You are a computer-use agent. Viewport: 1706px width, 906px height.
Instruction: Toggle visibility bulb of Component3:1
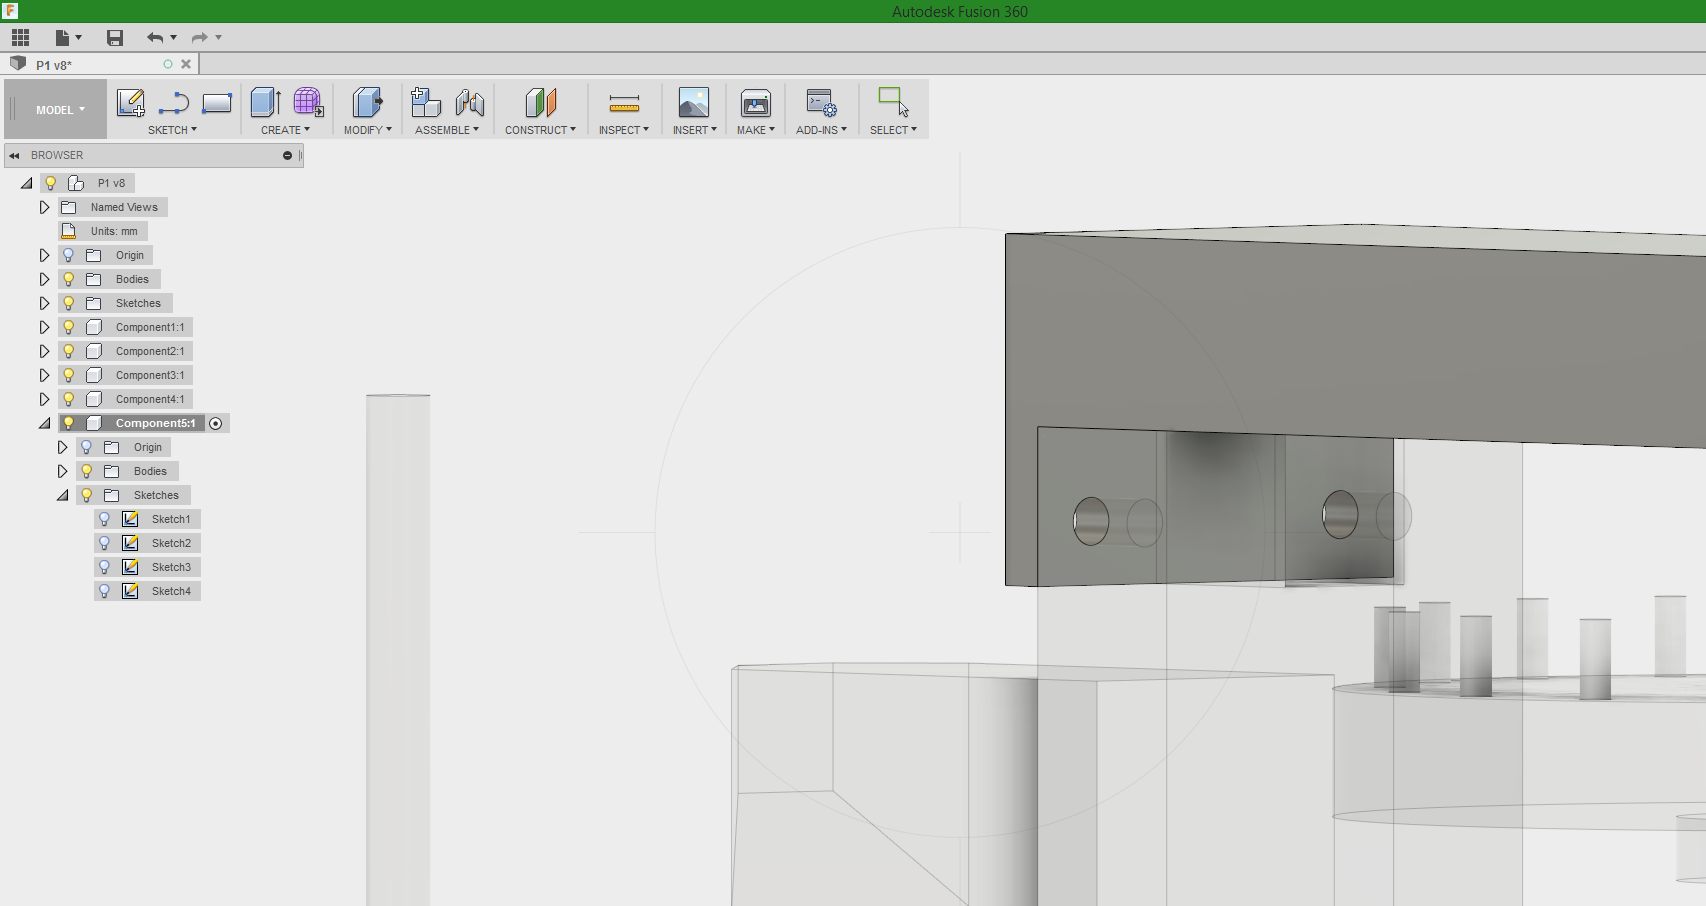point(69,375)
